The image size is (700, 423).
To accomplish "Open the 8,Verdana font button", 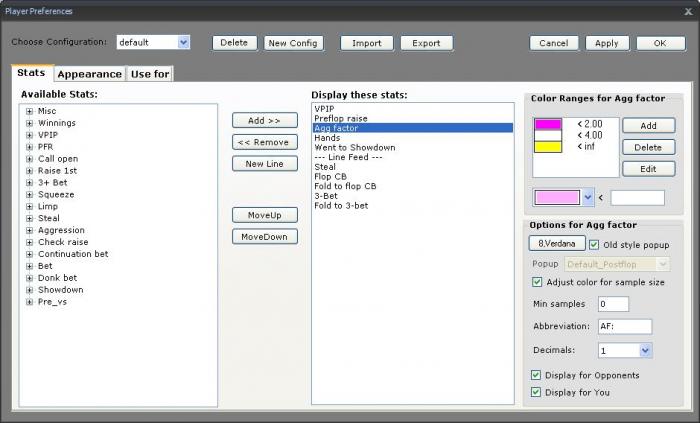I will pos(557,244).
